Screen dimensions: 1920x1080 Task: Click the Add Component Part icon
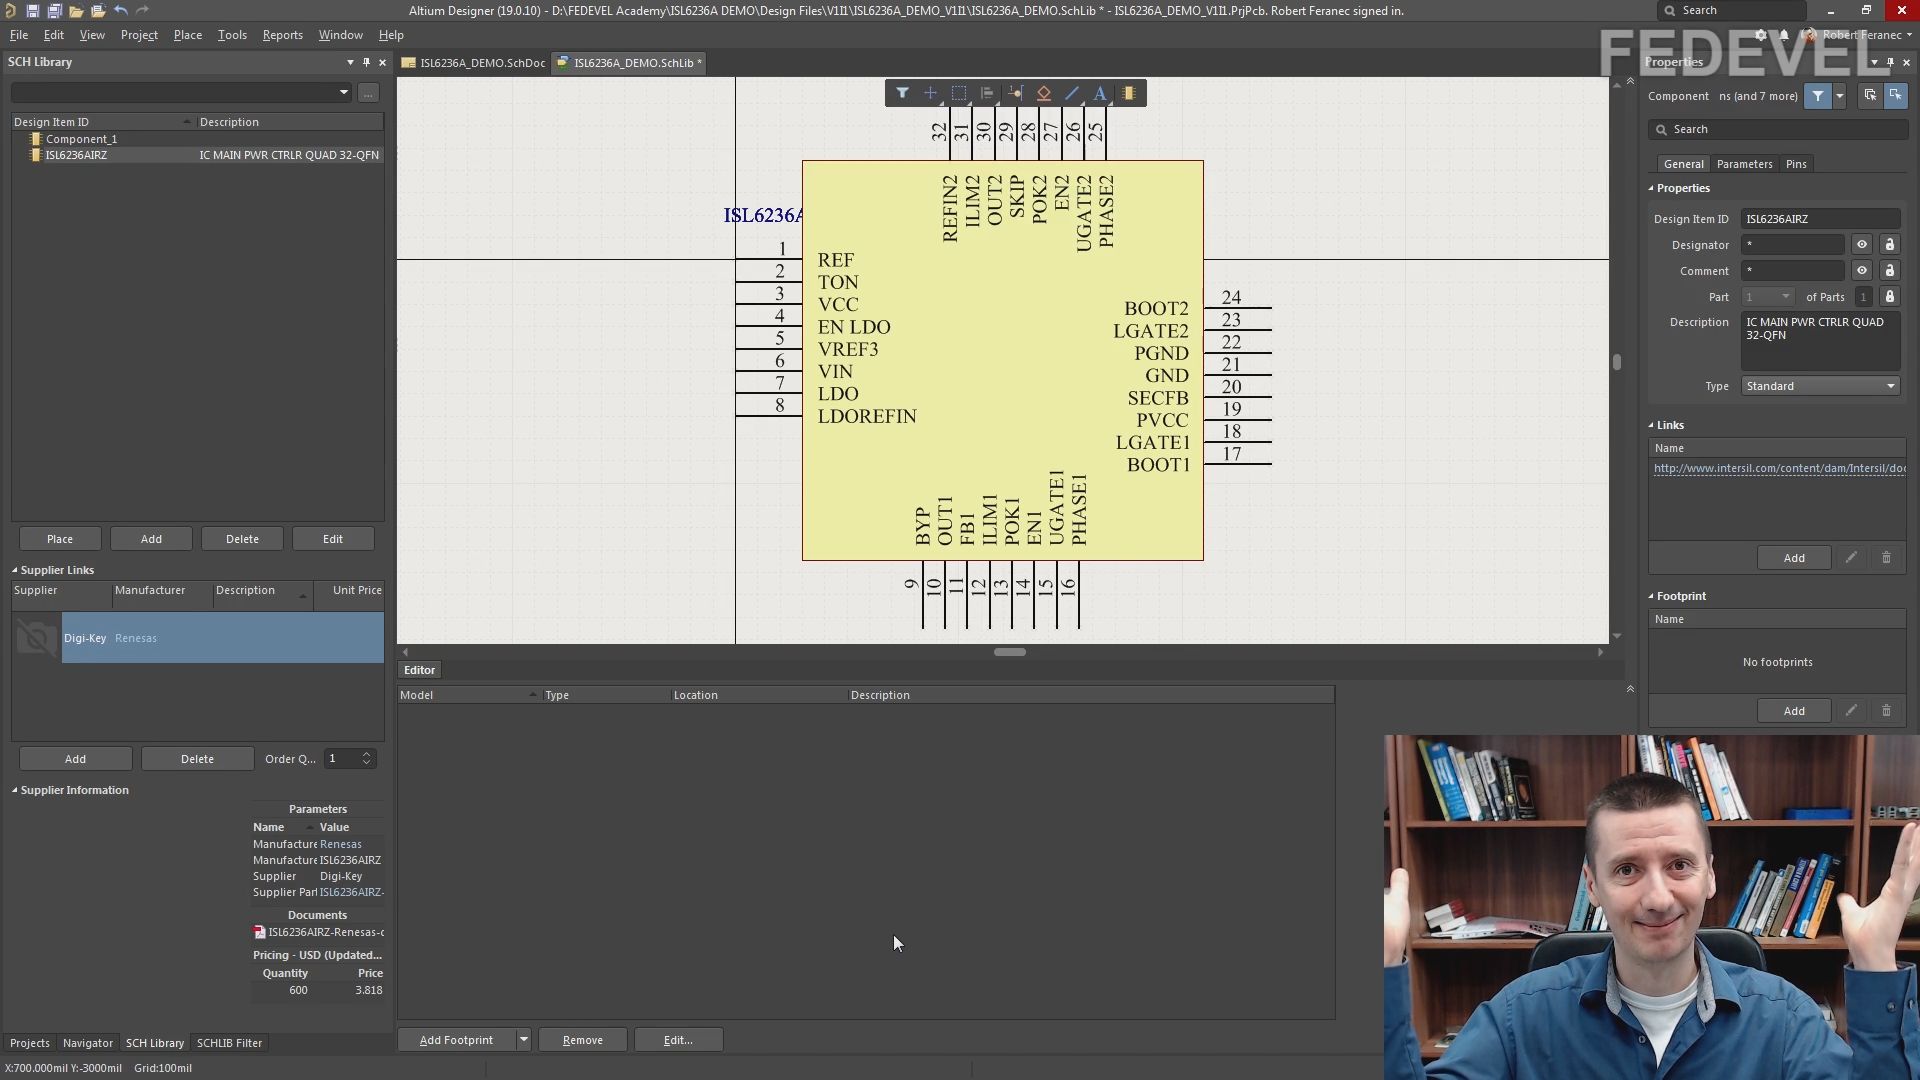coord(1129,93)
